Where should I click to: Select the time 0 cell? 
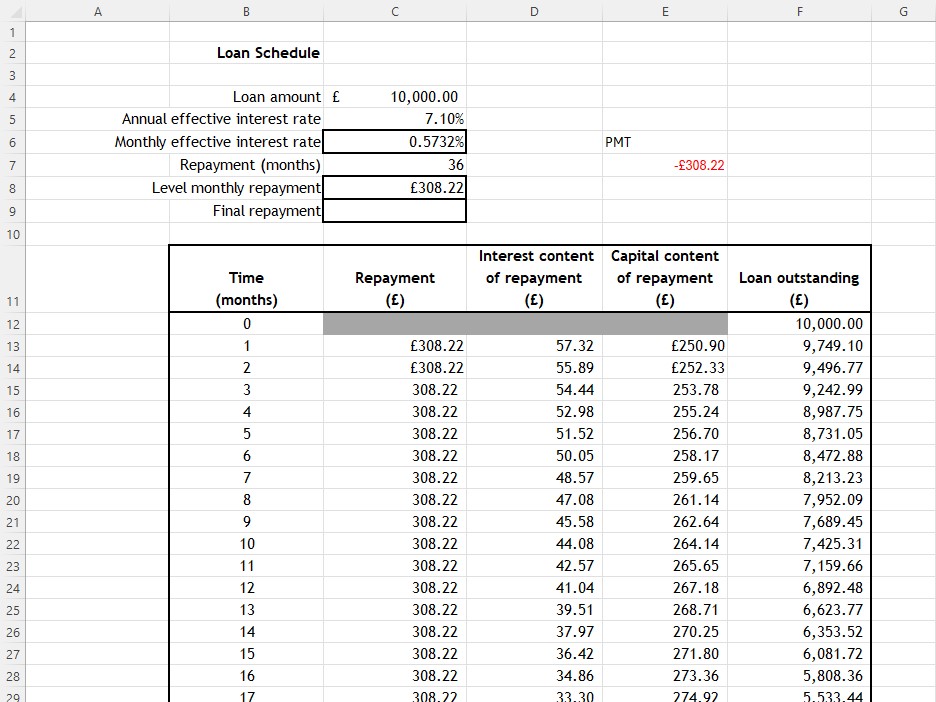247,324
